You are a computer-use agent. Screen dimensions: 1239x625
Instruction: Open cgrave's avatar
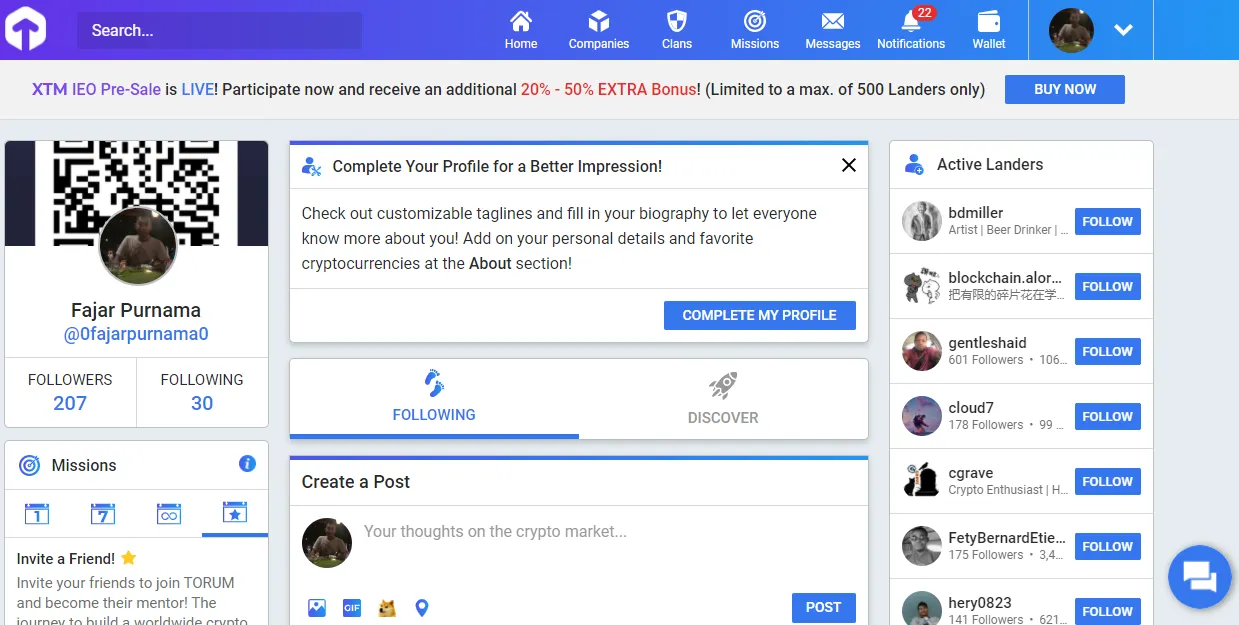[x=922, y=481]
